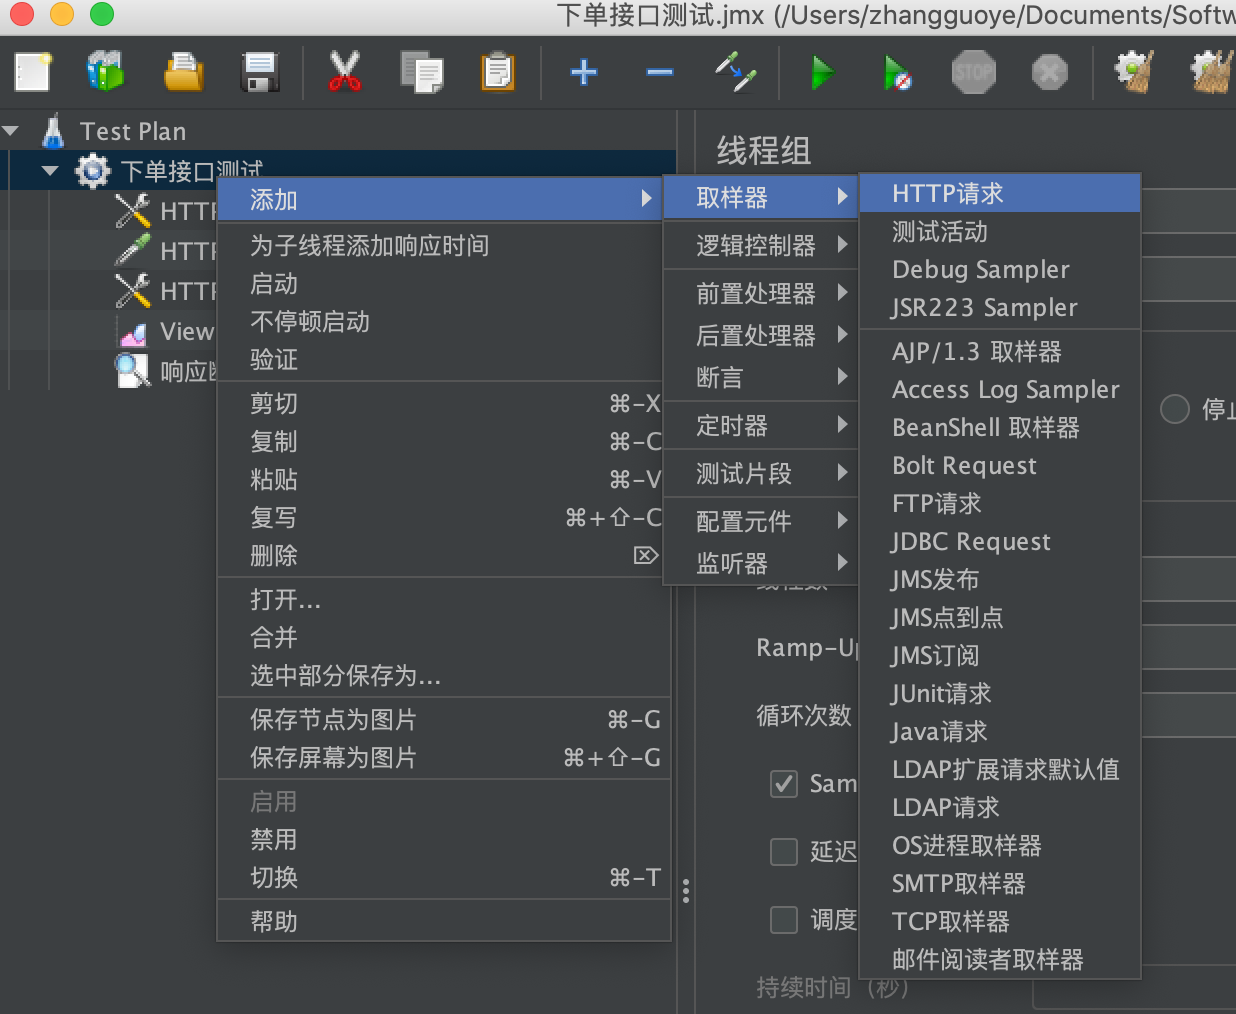Enable the 延迟 checkbox
The height and width of the screenshot is (1014, 1236).
coord(784,851)
